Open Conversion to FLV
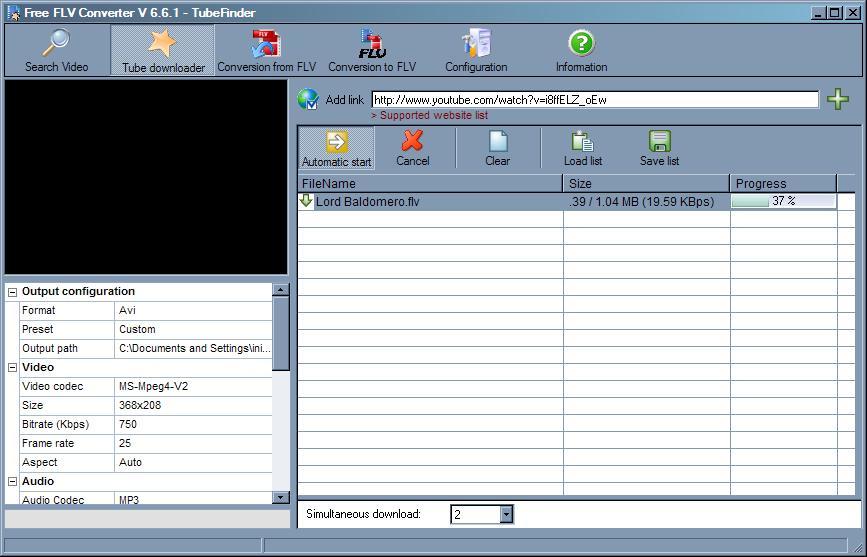The image size is (867, 557). (372, 50)
